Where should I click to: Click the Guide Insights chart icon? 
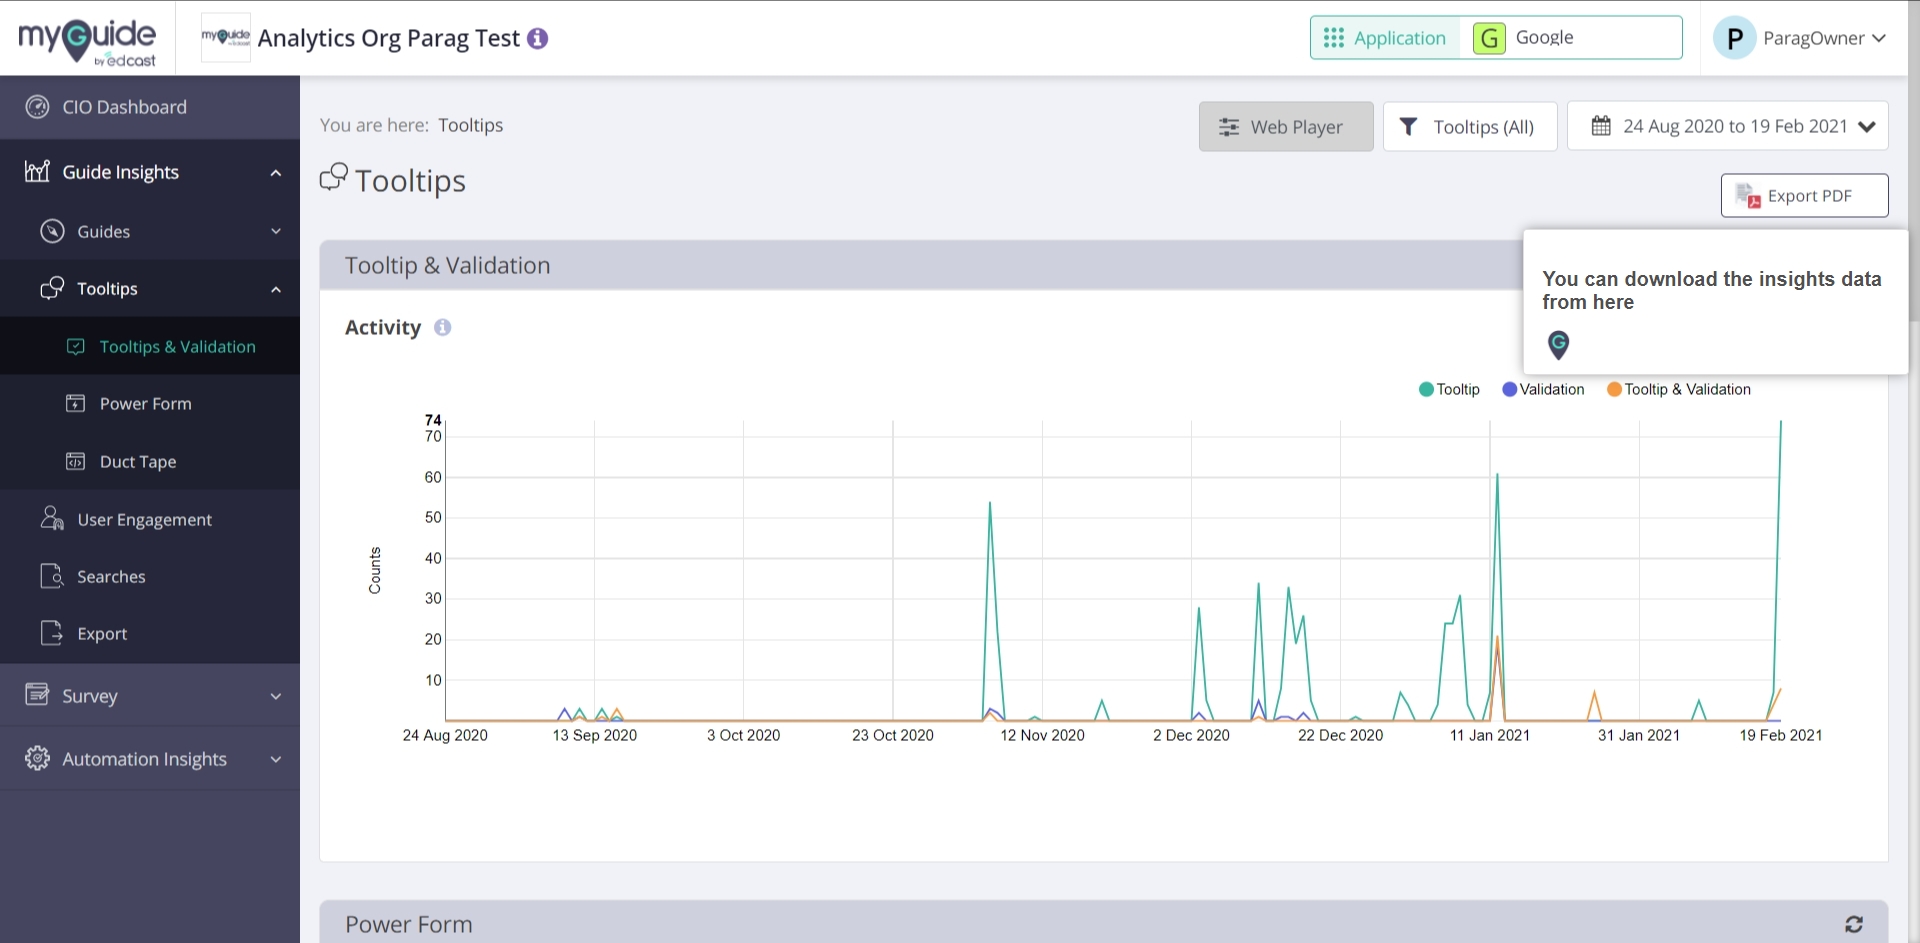[37, 172]
